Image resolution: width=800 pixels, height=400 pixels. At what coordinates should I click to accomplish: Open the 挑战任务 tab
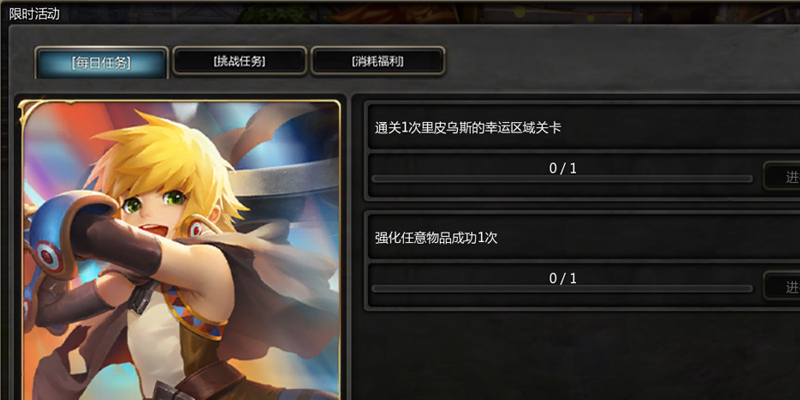240,61
